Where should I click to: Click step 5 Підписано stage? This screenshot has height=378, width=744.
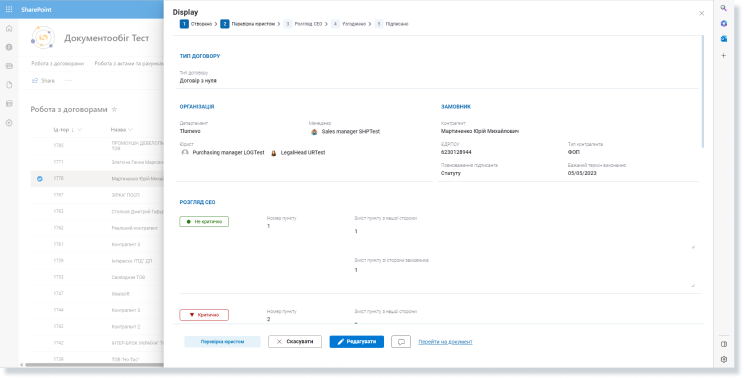click(391, 24)
